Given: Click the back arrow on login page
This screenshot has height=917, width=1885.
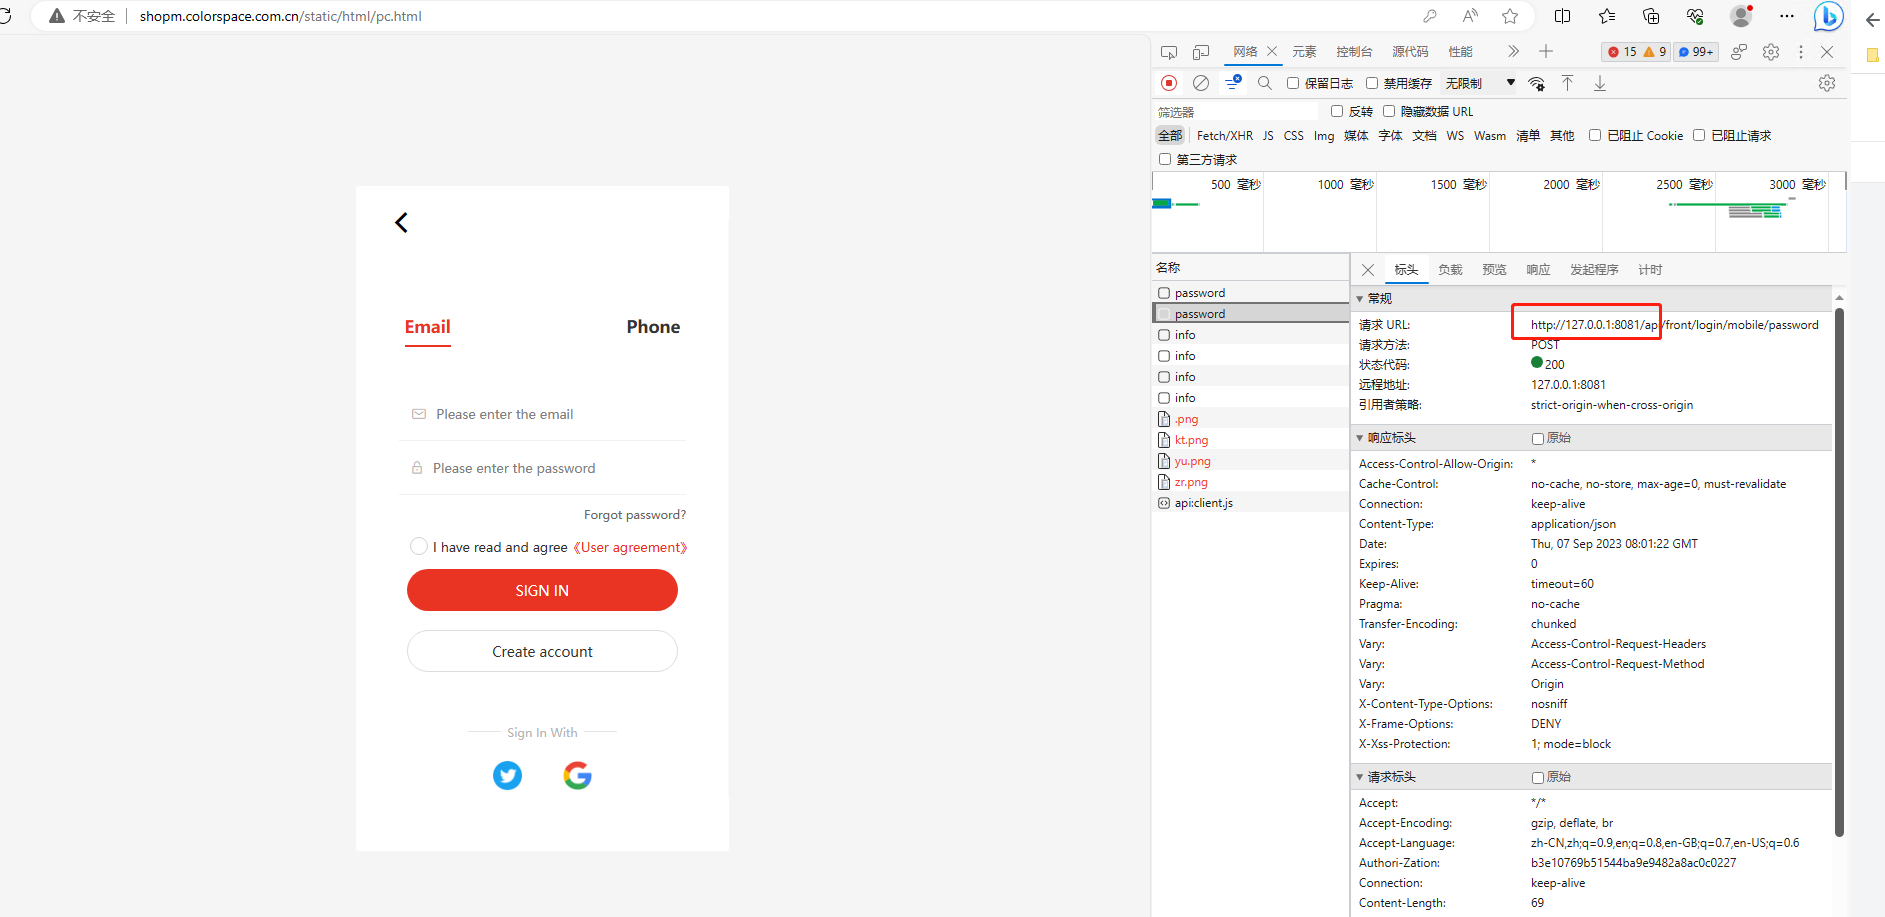Looking at the screenshot, I should 401,223.
